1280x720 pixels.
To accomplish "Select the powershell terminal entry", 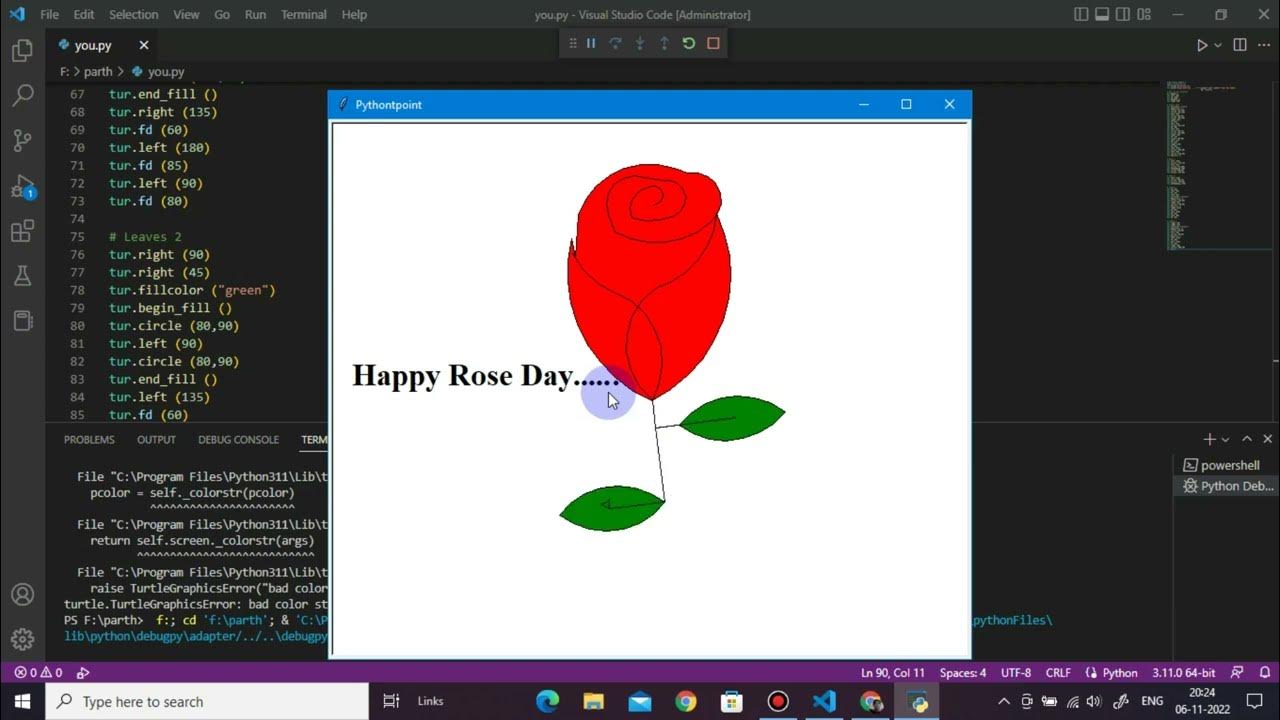I will (1228, 465).
